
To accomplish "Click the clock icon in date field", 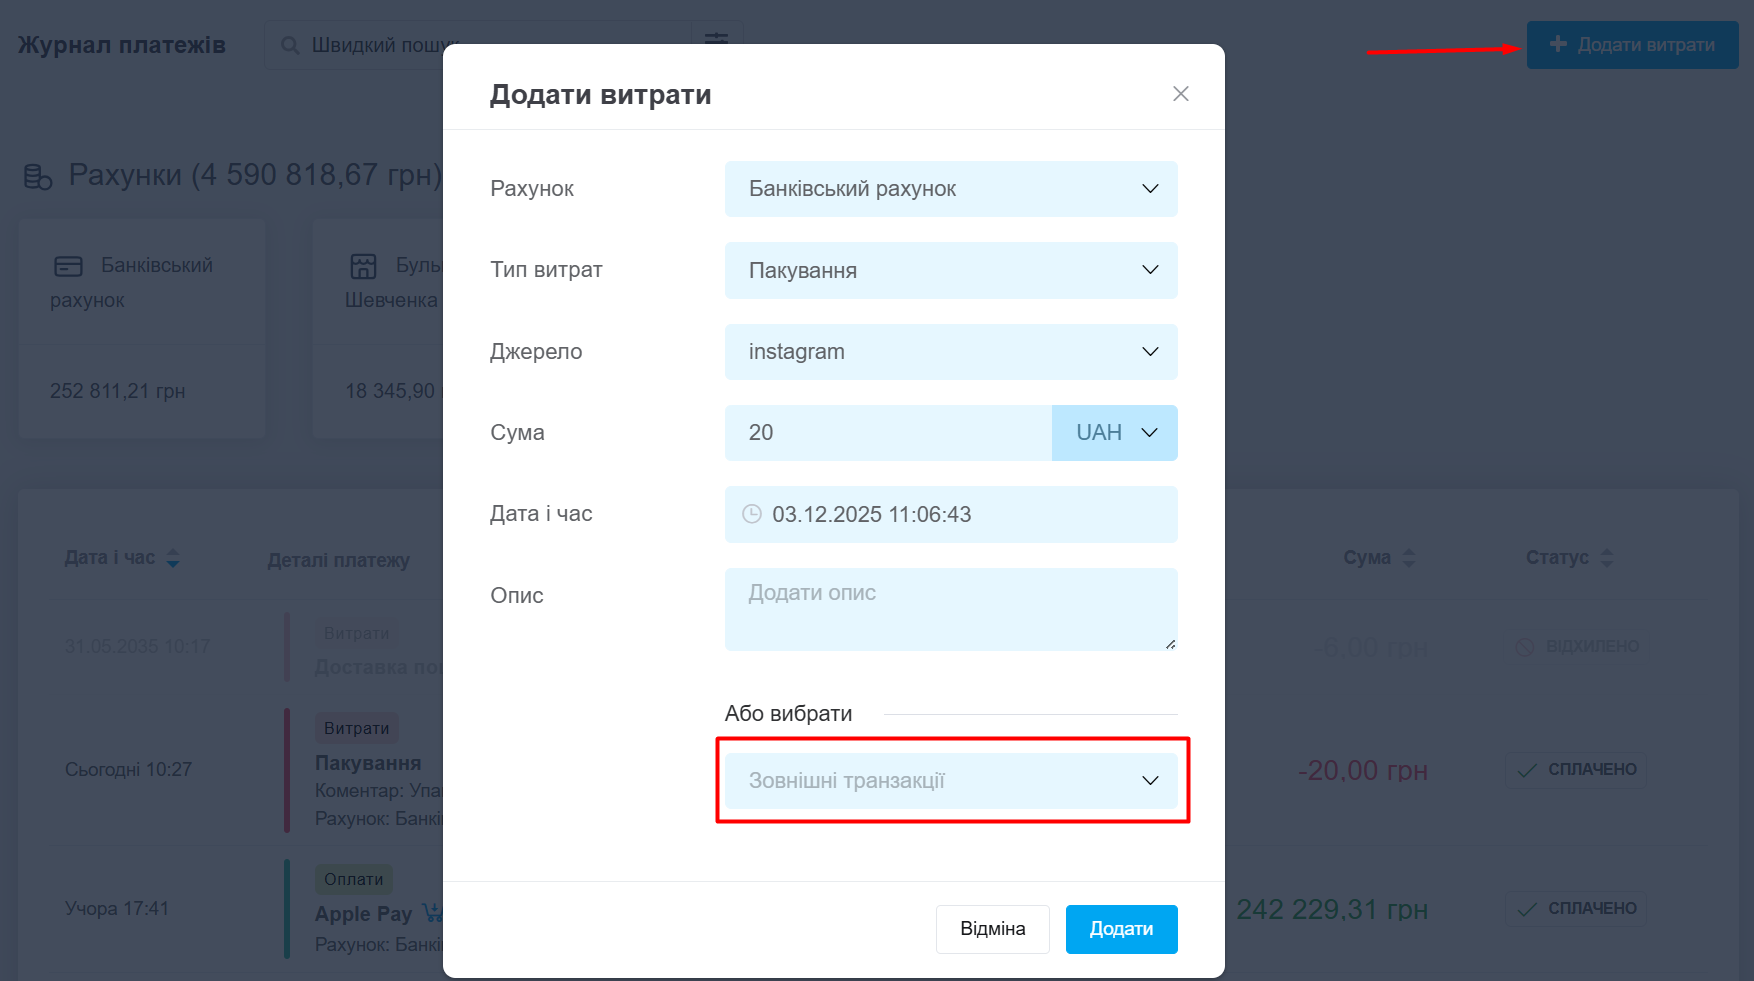I will point(751,514).
